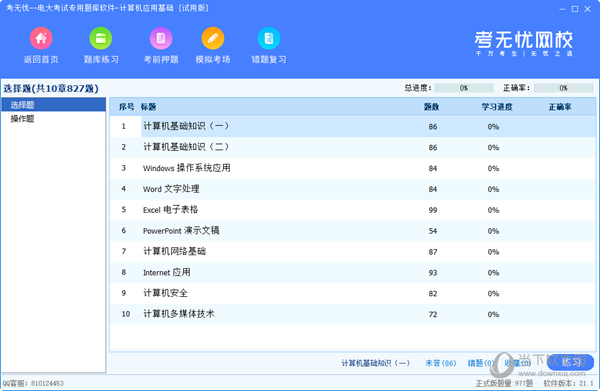600x391 pixels.
Task: Click the 正确率 column header
Action: [560, 107]
